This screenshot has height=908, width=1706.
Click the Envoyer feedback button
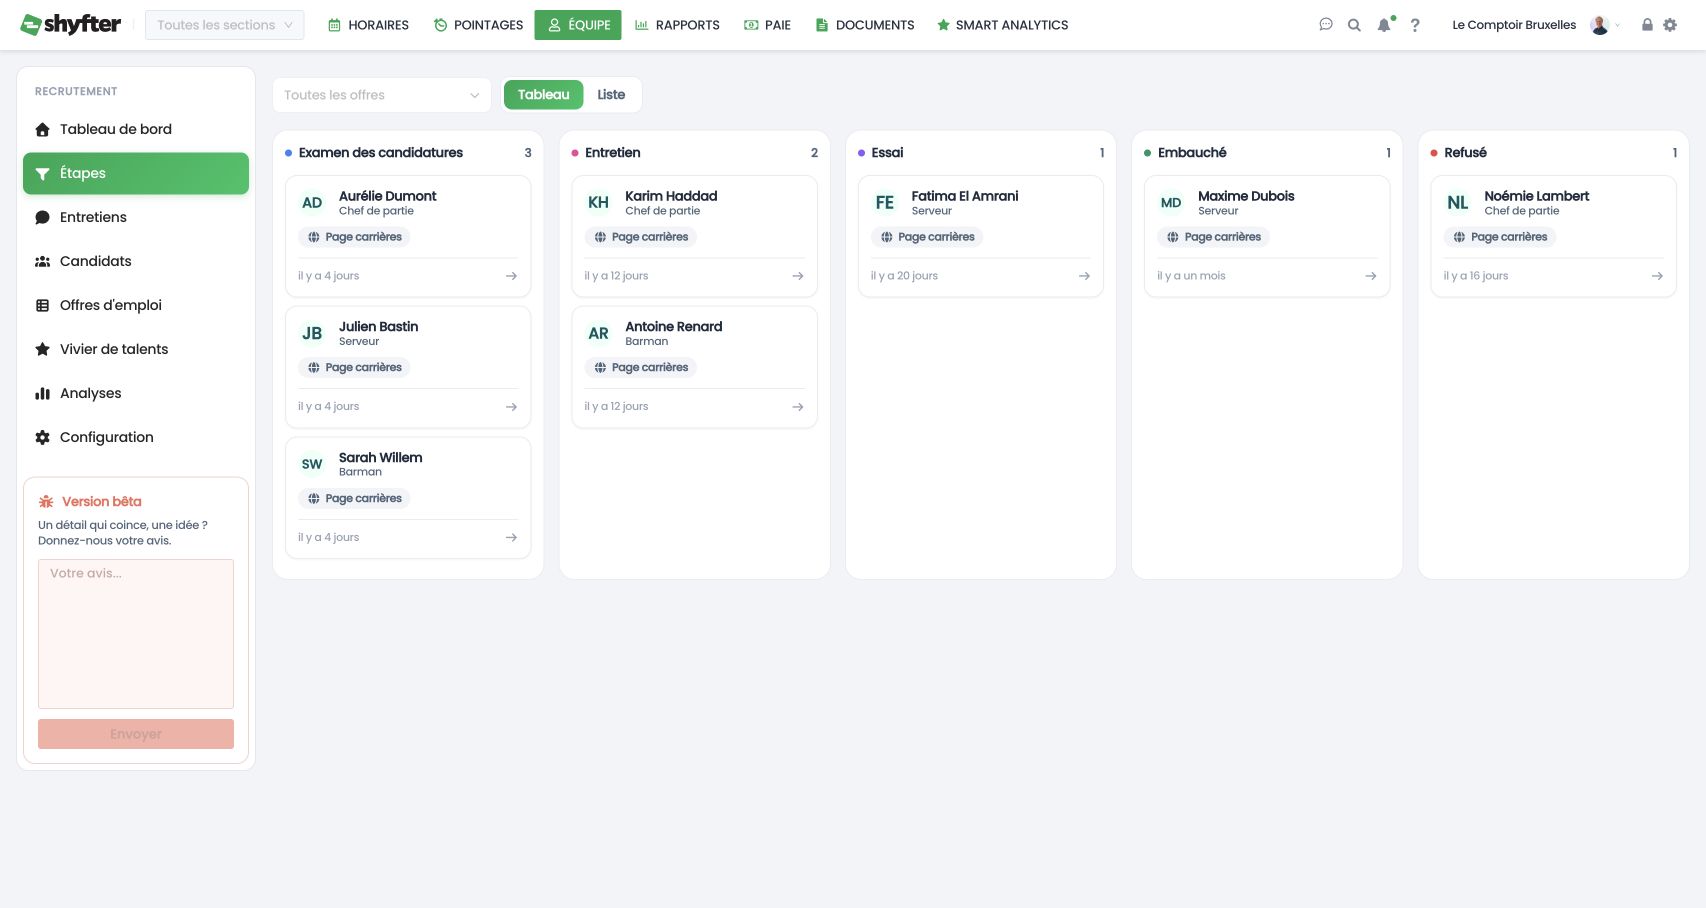pos(136,734)
